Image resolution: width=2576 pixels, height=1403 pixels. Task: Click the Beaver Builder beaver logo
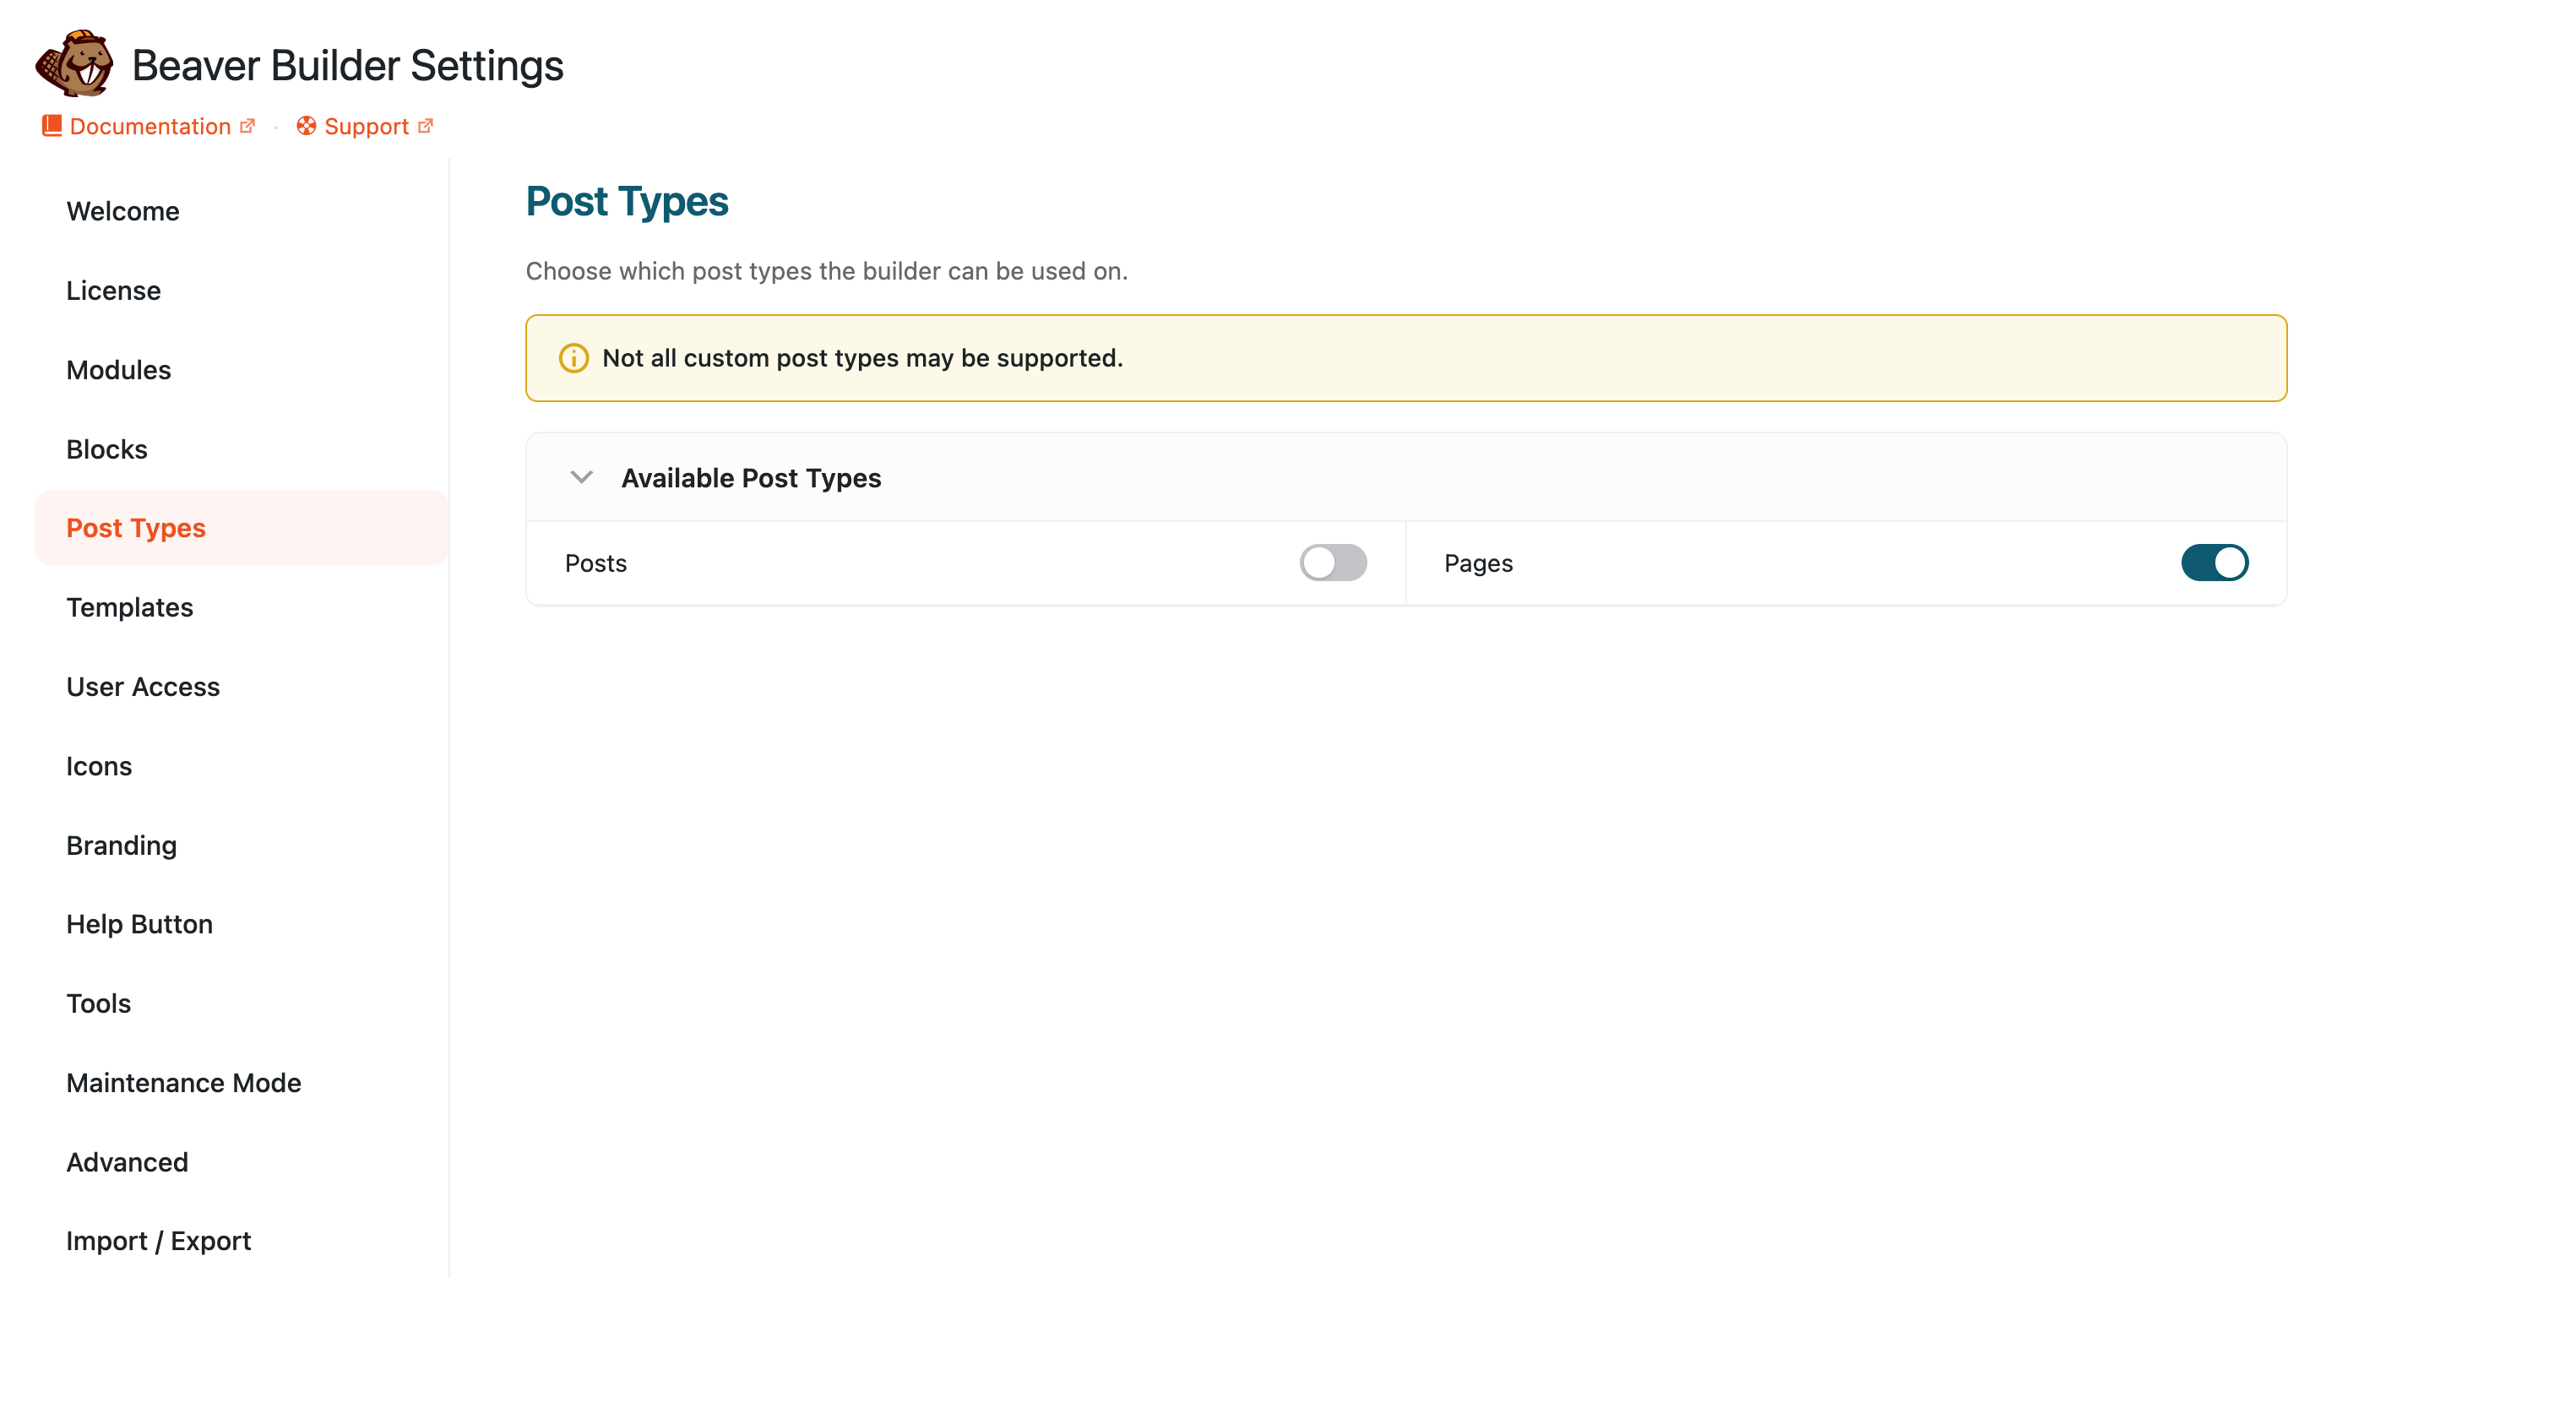tap(74, 63)
